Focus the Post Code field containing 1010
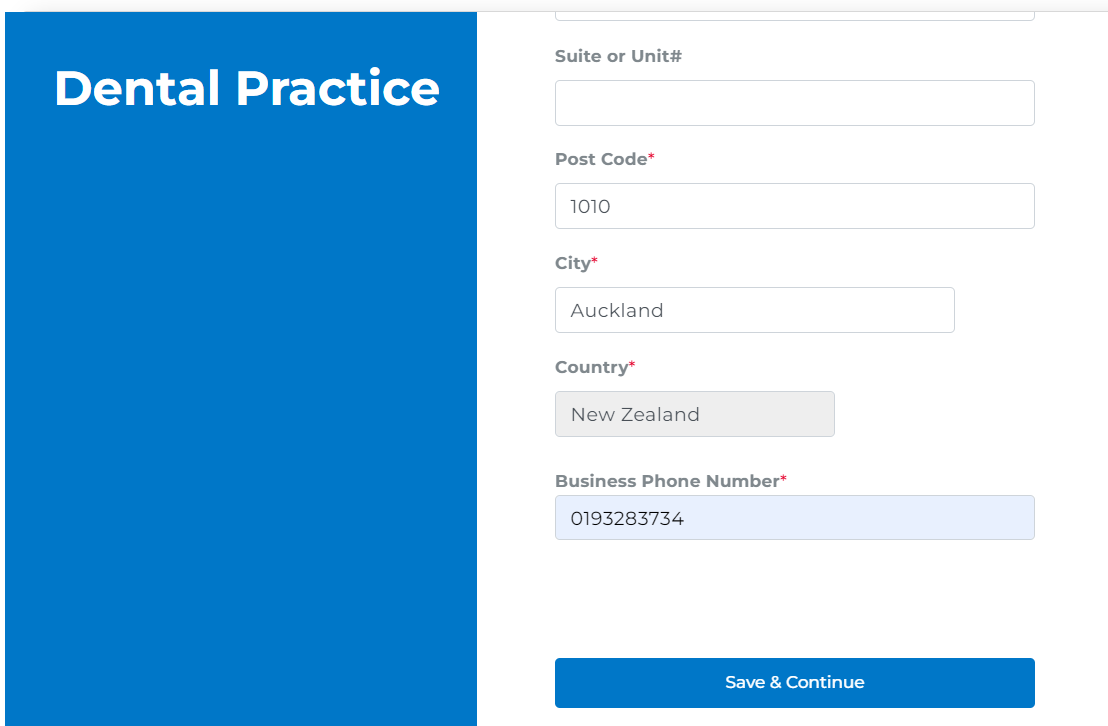The image size is (1108, 726). click(794, 206)
